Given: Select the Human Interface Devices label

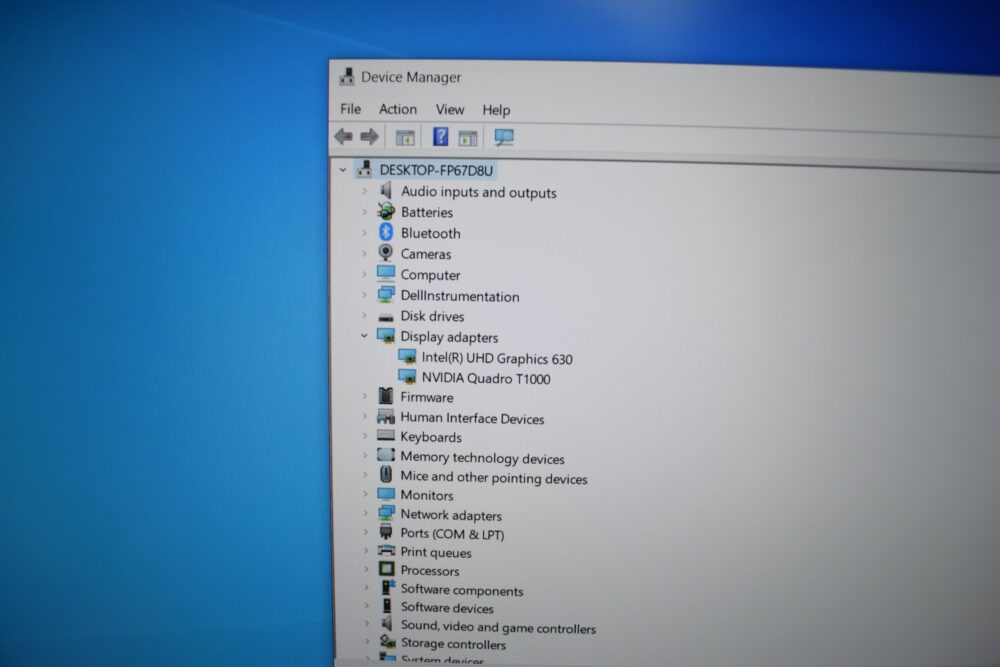Looking at the screenshot, I should point(473,418).
